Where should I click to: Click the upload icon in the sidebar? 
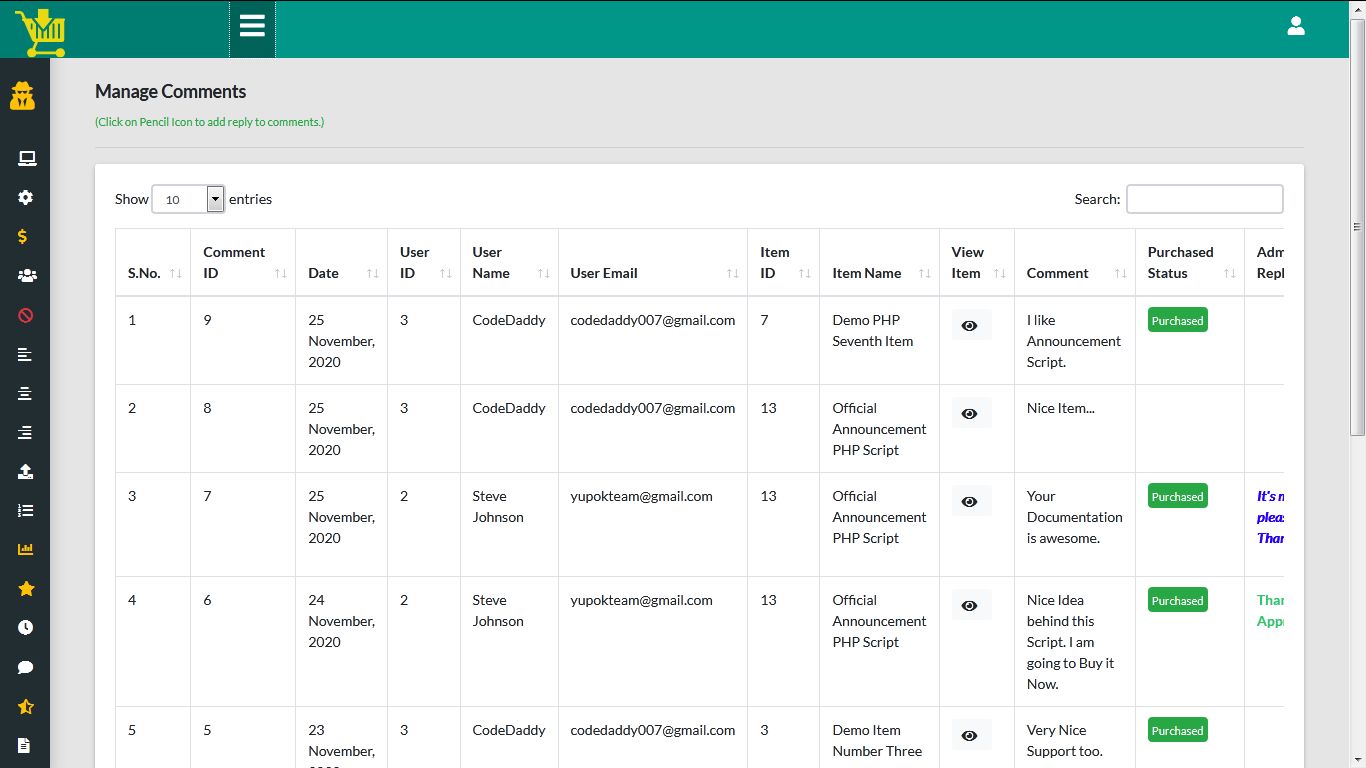click(x=25, y=471)
